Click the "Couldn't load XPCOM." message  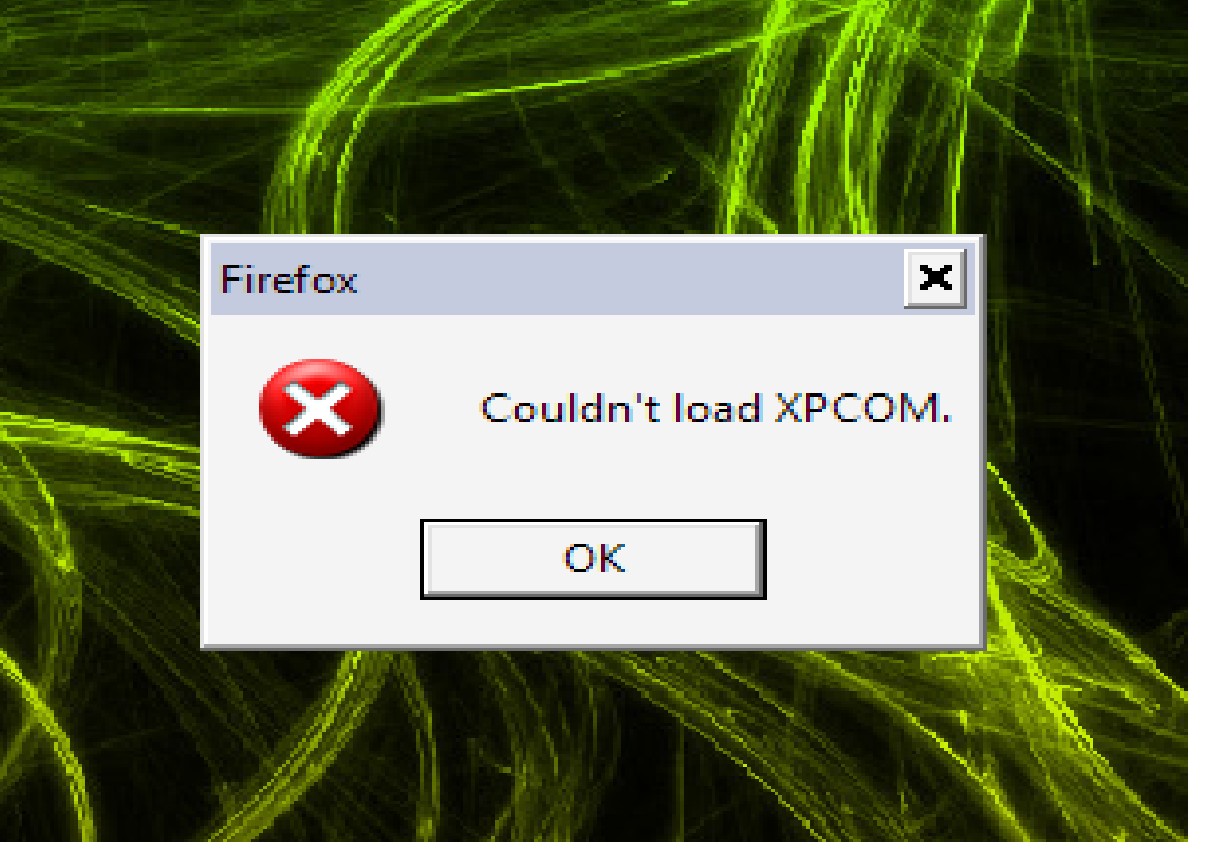click(714, 408)
